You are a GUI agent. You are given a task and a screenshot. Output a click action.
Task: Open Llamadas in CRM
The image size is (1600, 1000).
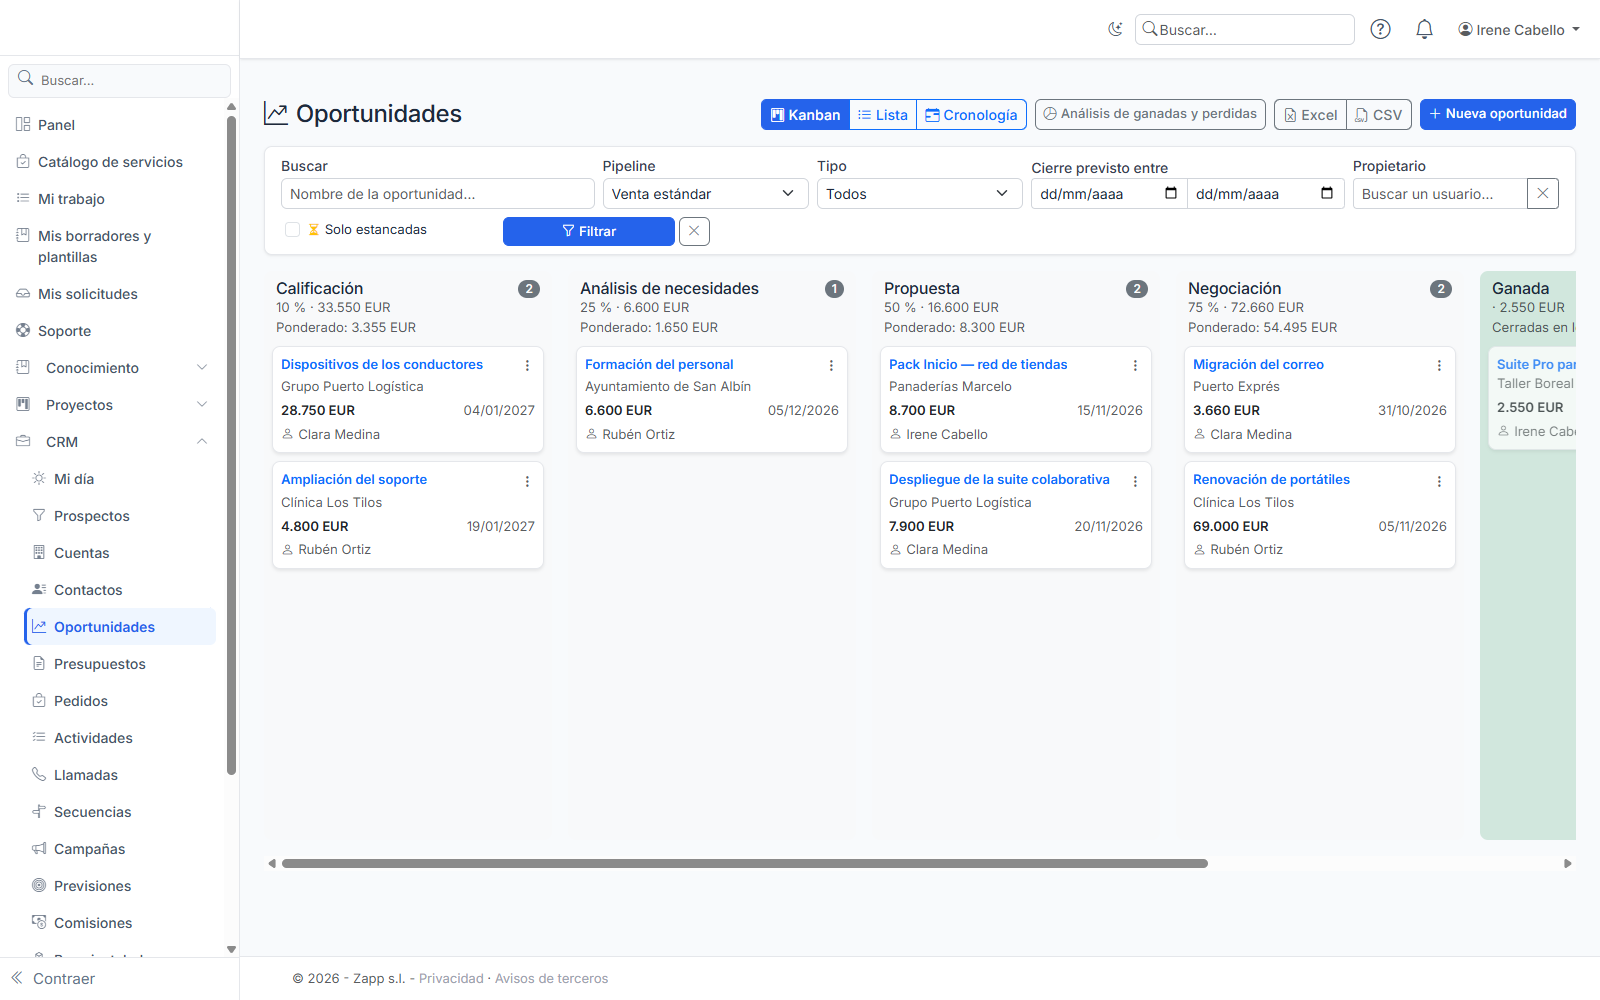point(120,775)
